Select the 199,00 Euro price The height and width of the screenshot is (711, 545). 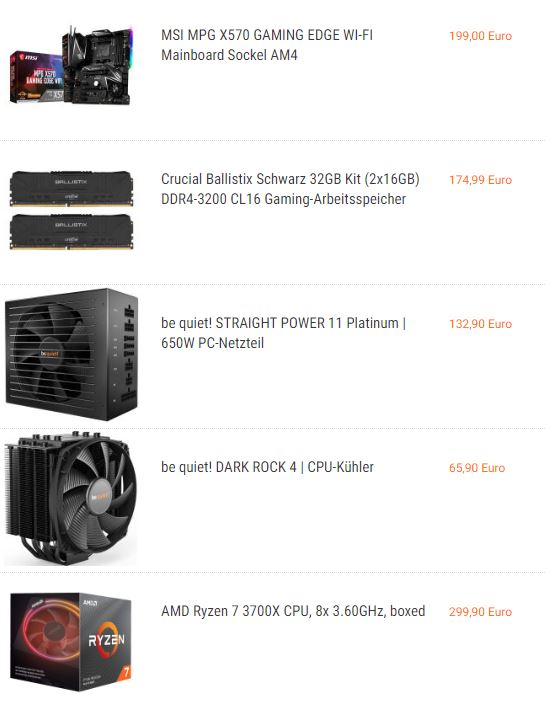(x=480, y=36)
